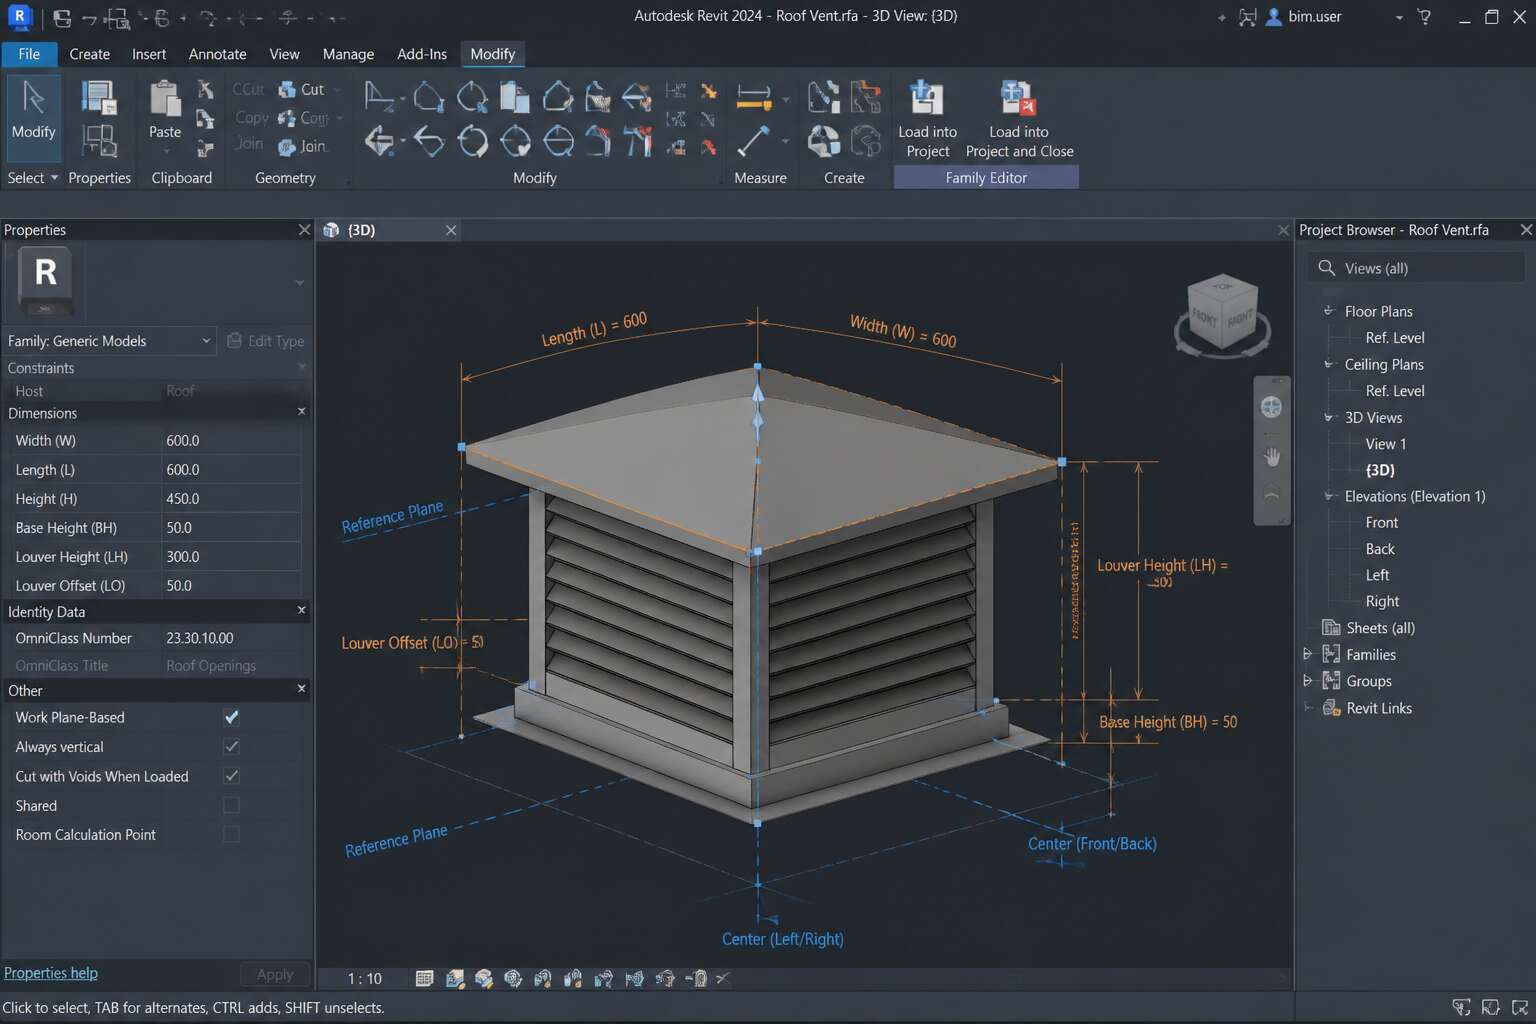Click the Groups node icon
This screenshot has height=1024, width=1536.
[1331, 681]
